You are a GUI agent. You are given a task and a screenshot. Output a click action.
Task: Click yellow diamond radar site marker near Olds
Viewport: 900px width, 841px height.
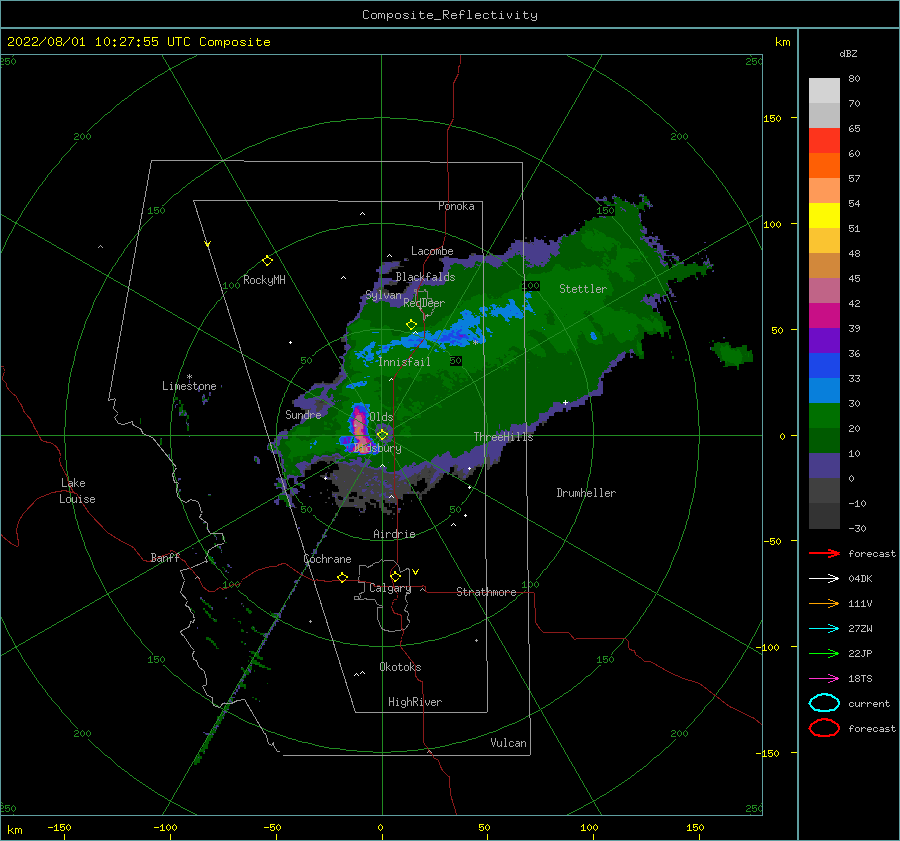tap(382, 435)
